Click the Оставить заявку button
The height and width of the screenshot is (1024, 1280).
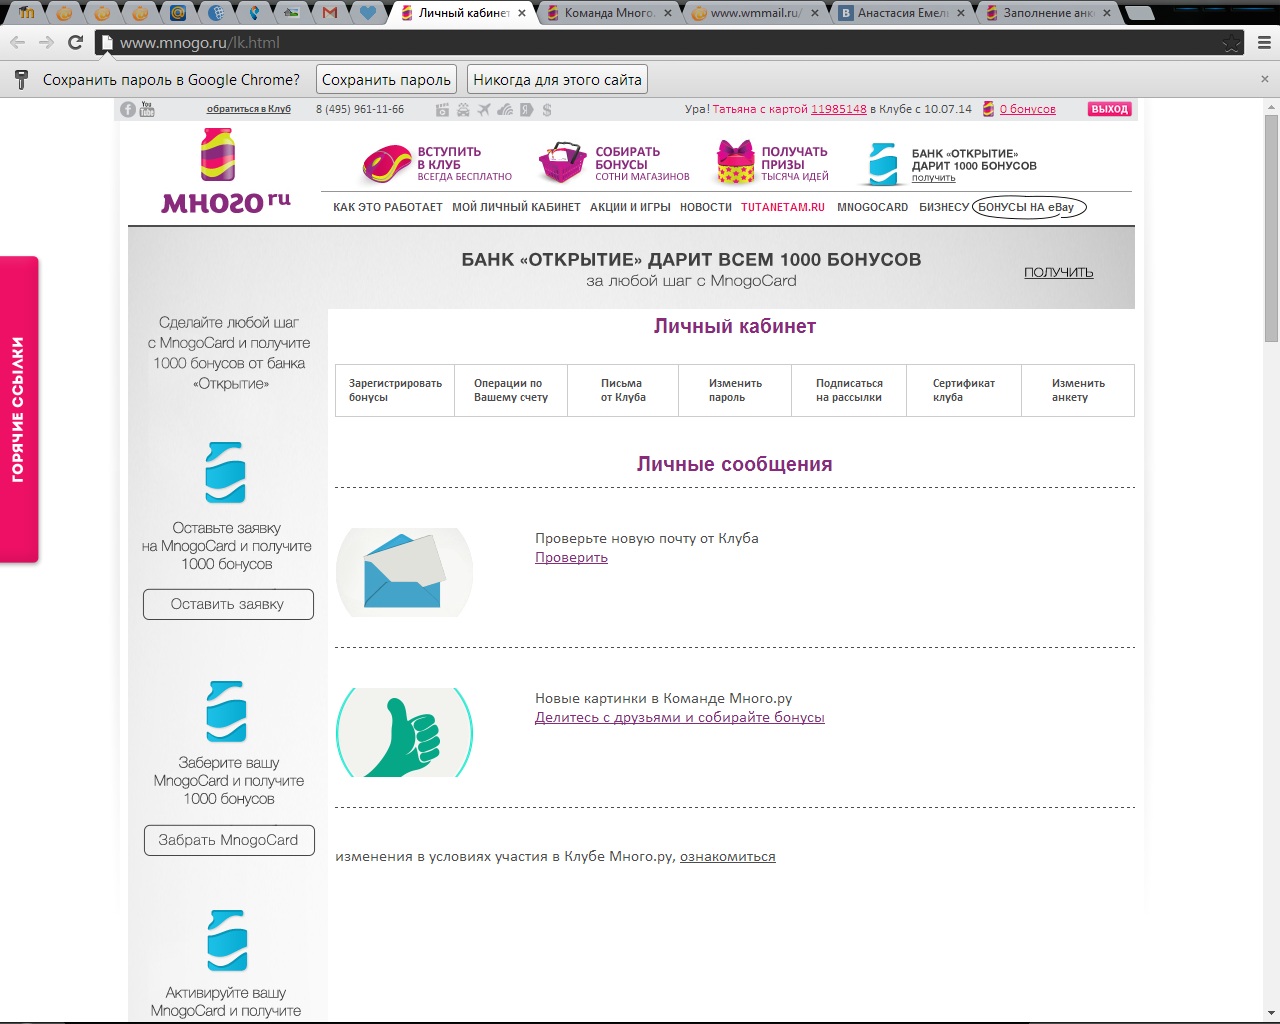228,604
